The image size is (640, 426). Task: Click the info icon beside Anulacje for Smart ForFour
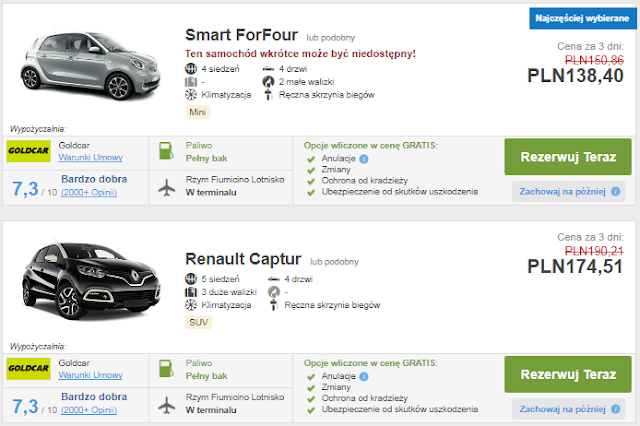364,158
